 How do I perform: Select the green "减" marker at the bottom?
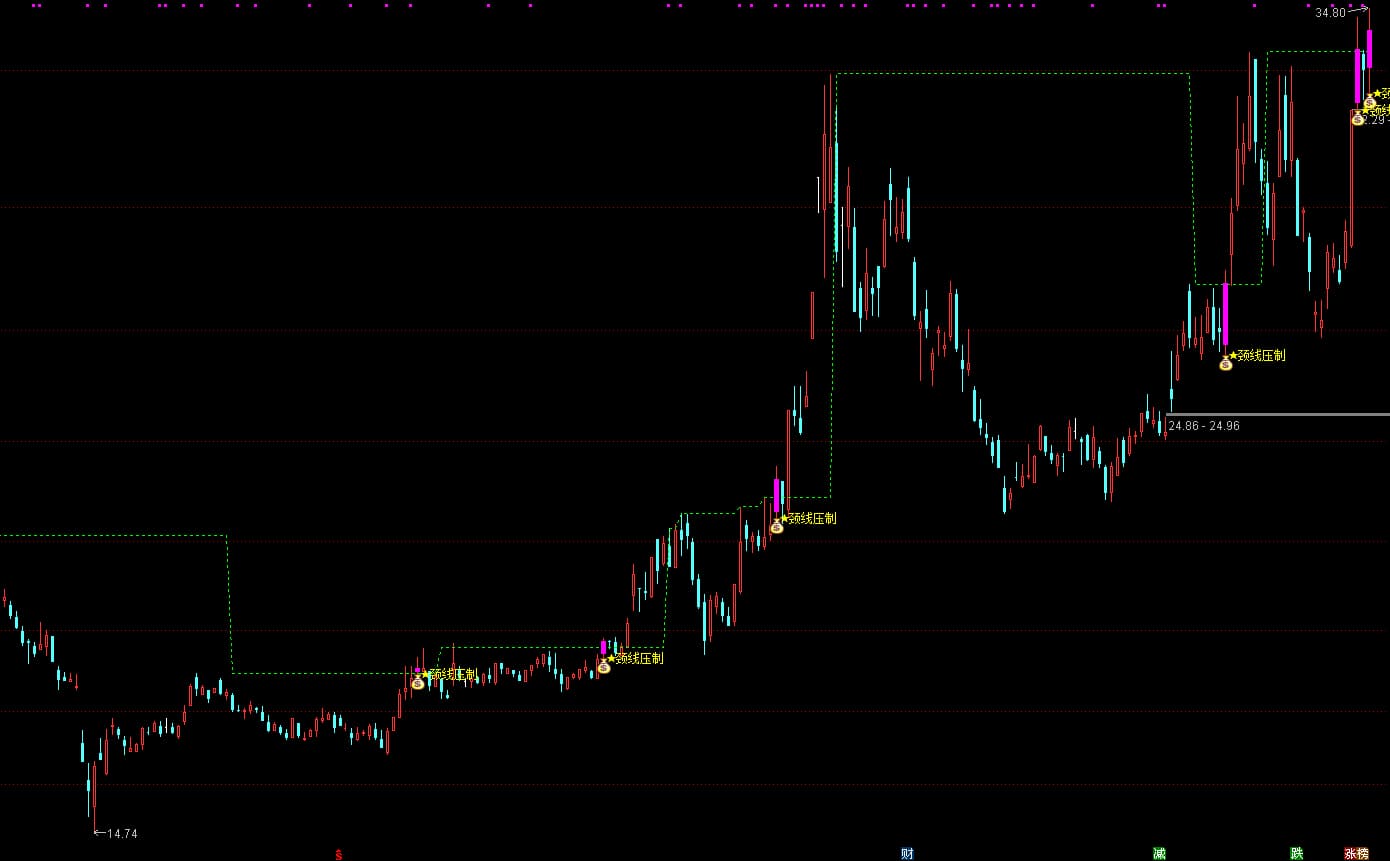[x=1159, y=854]
